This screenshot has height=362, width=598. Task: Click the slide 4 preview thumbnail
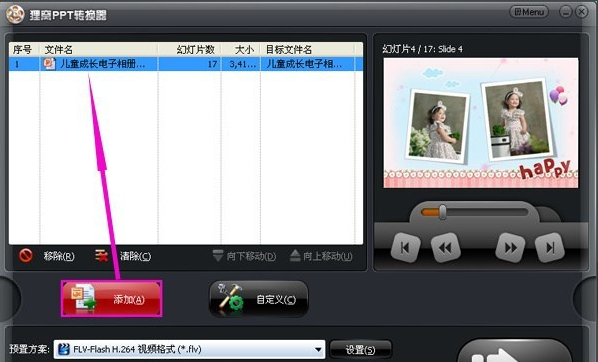pos(481,123)
